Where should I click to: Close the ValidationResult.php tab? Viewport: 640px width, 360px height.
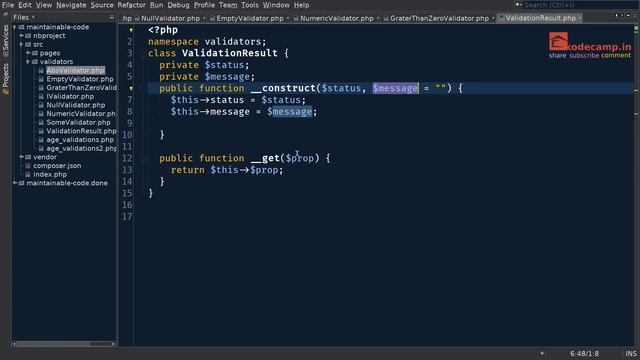click(x=580, y=18)
